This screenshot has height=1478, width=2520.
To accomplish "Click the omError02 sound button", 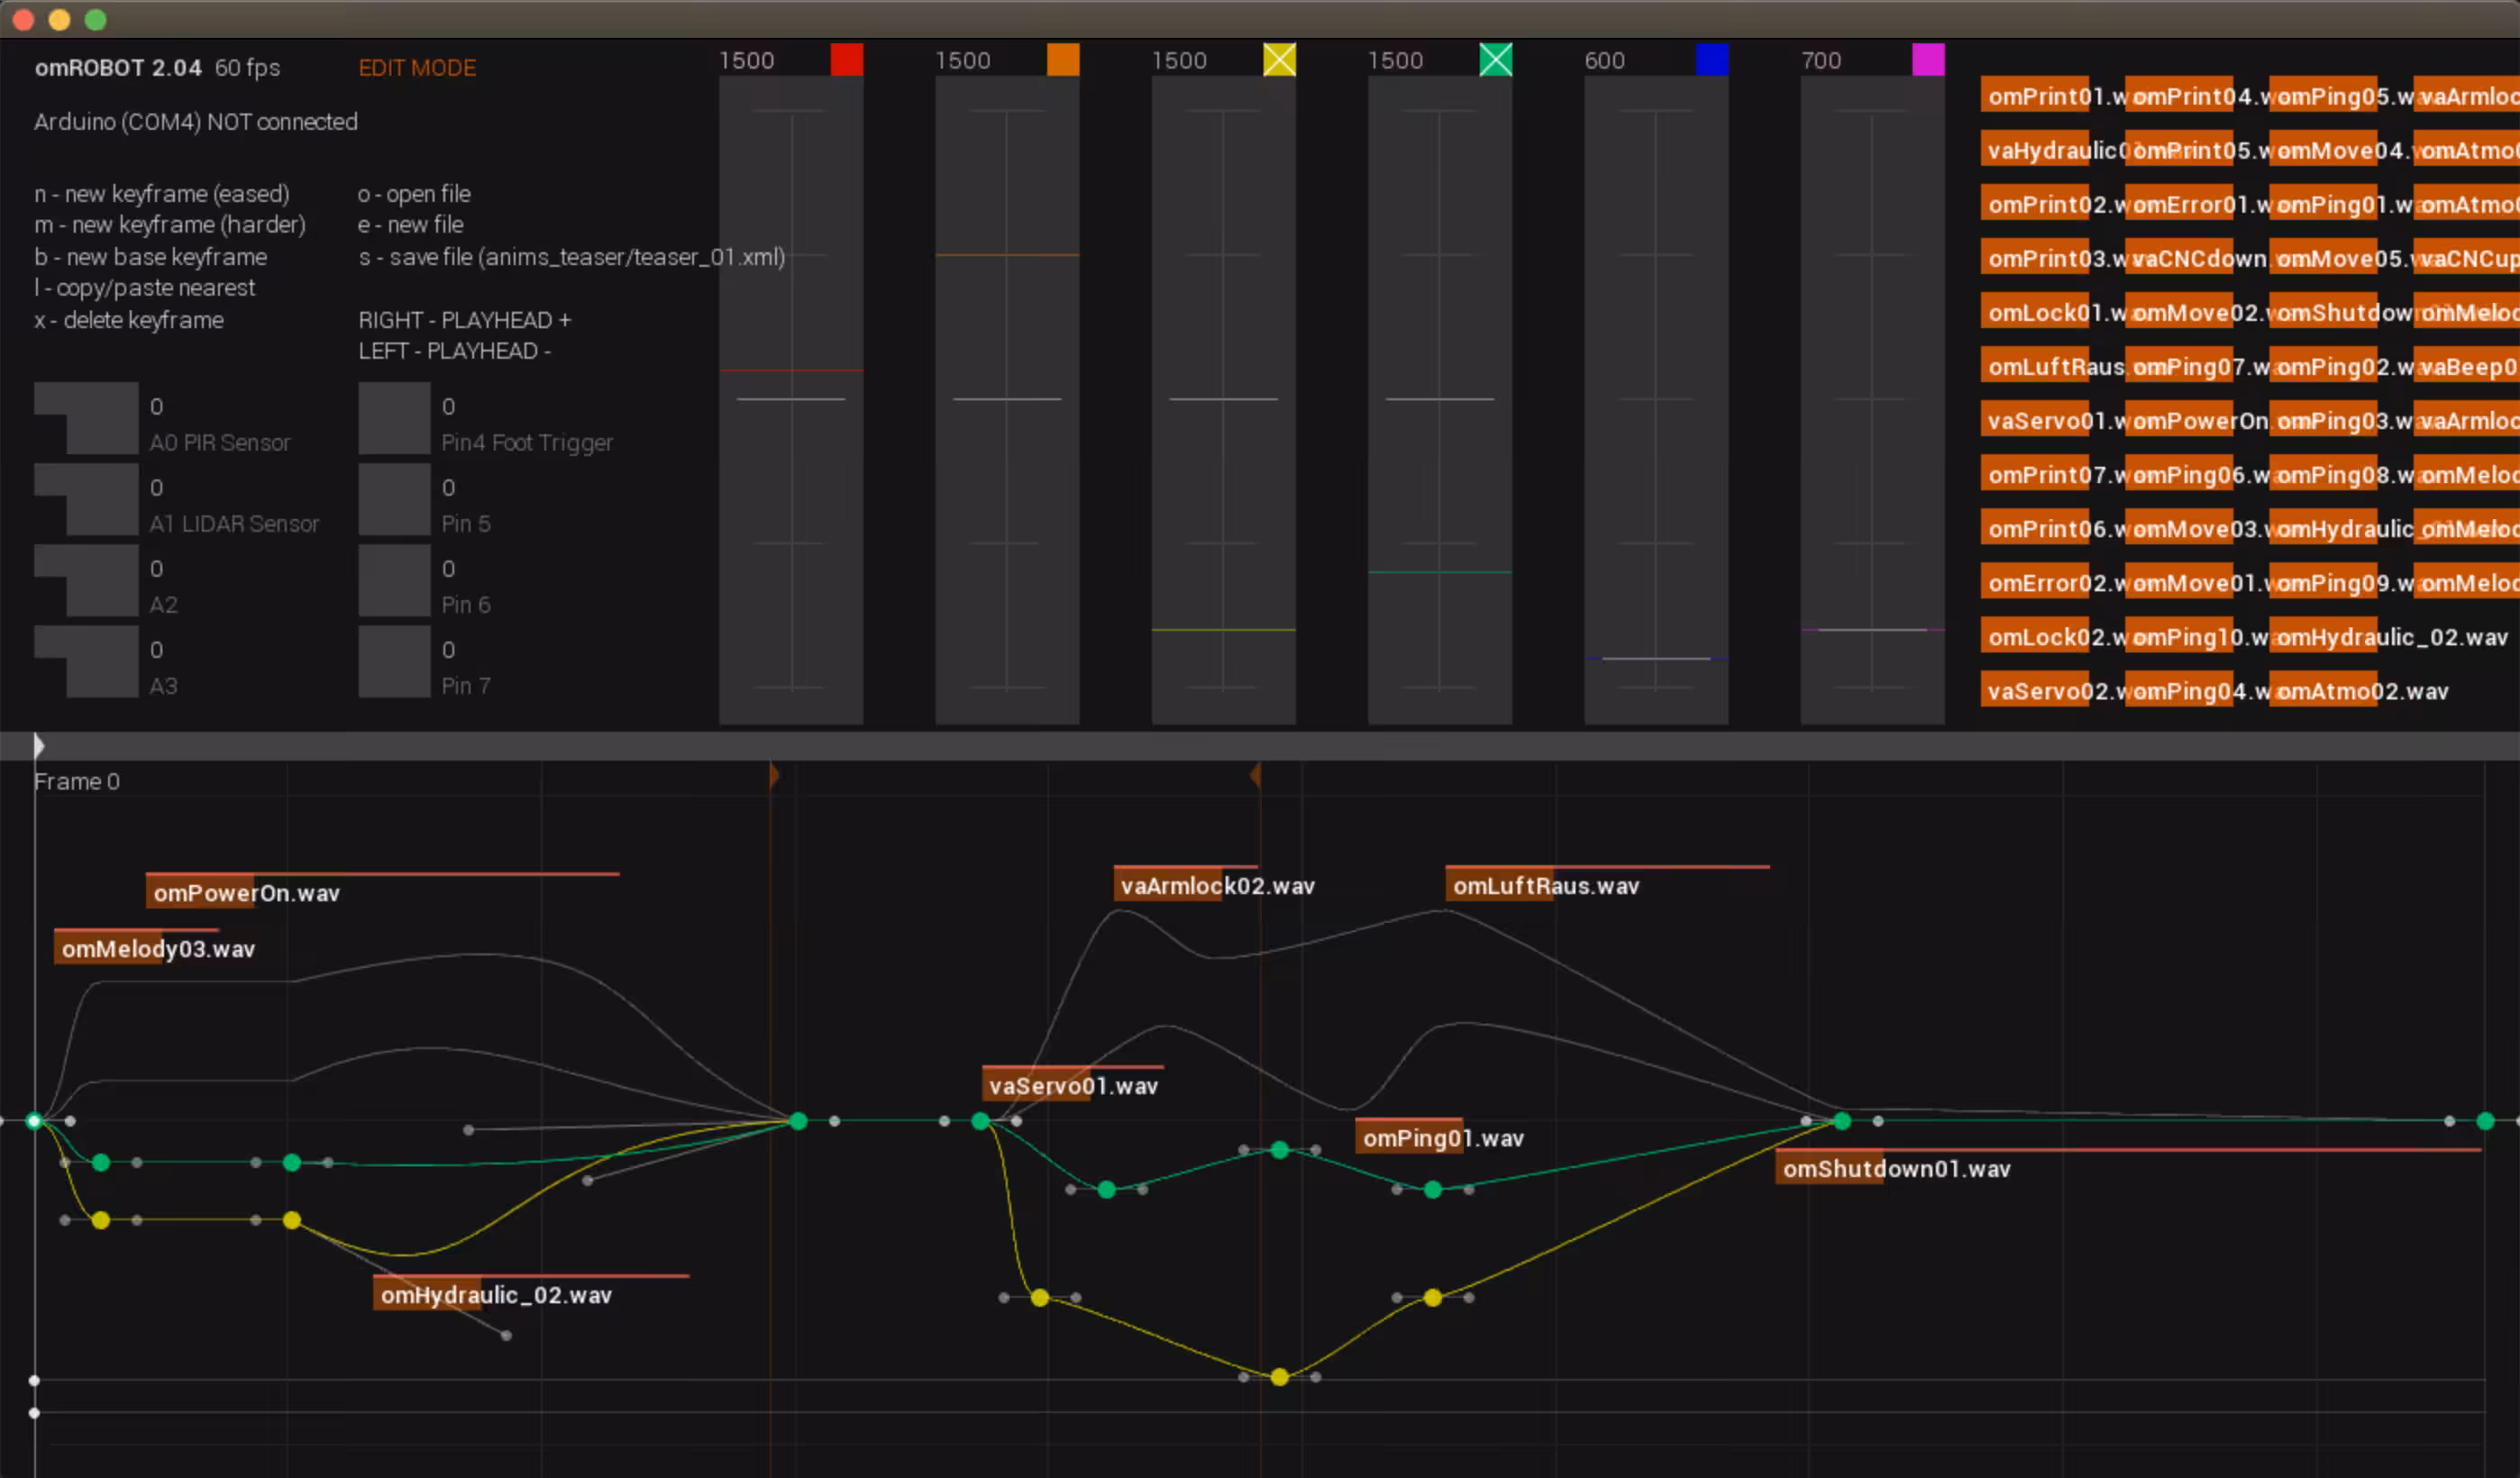I will [x=2035, y=582].
